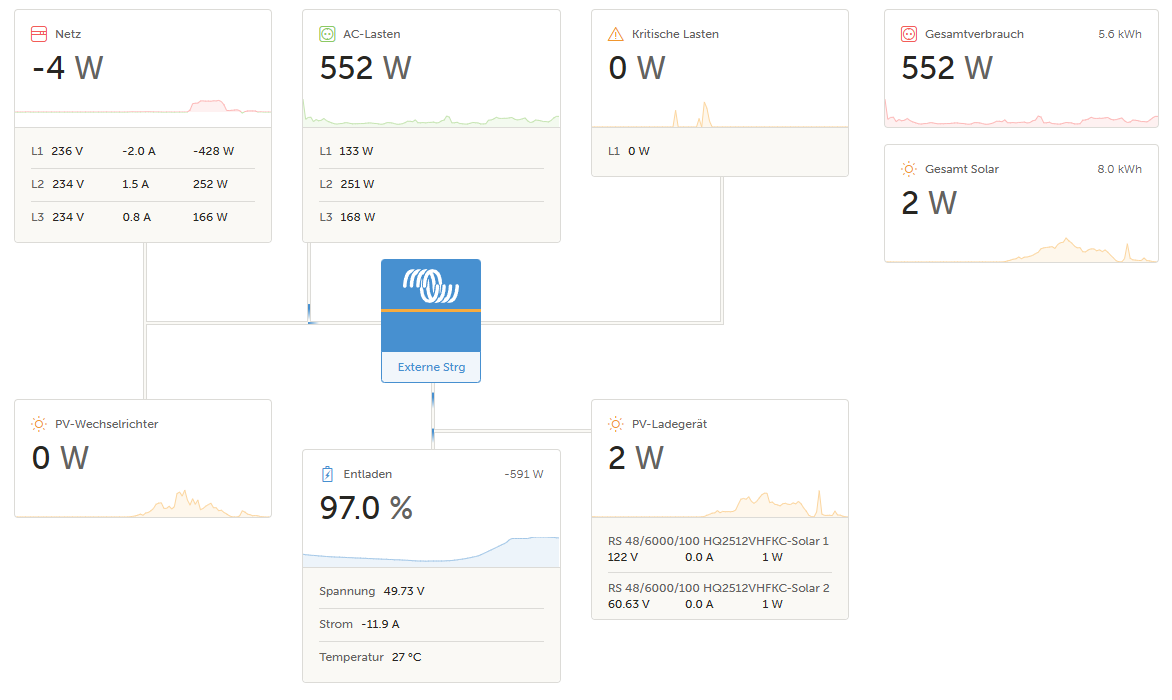
Task: Click the 60.63 V Solar 2 voltage
Action: coord(629,604)
